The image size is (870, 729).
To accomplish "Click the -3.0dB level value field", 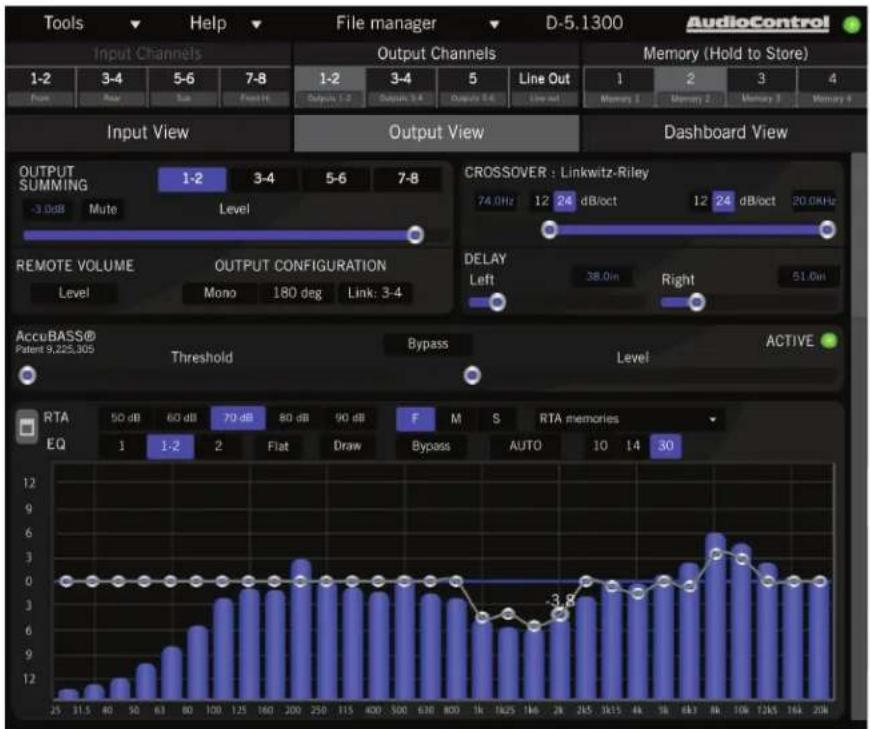I will [x=48, y=209].
